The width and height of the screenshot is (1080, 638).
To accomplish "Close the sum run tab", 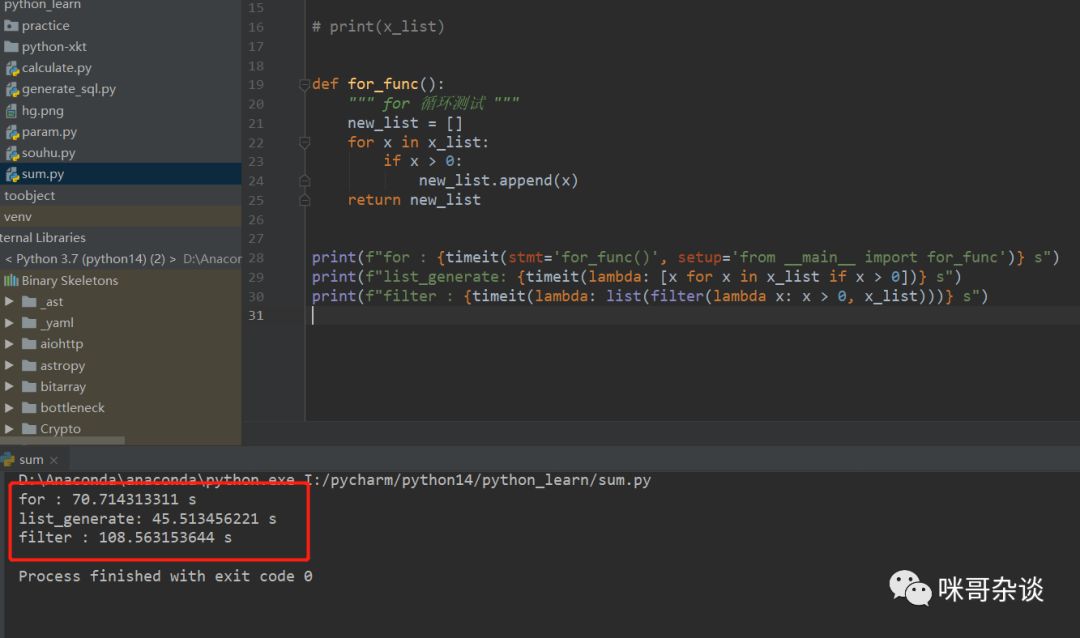I will [x=54, y=460].
